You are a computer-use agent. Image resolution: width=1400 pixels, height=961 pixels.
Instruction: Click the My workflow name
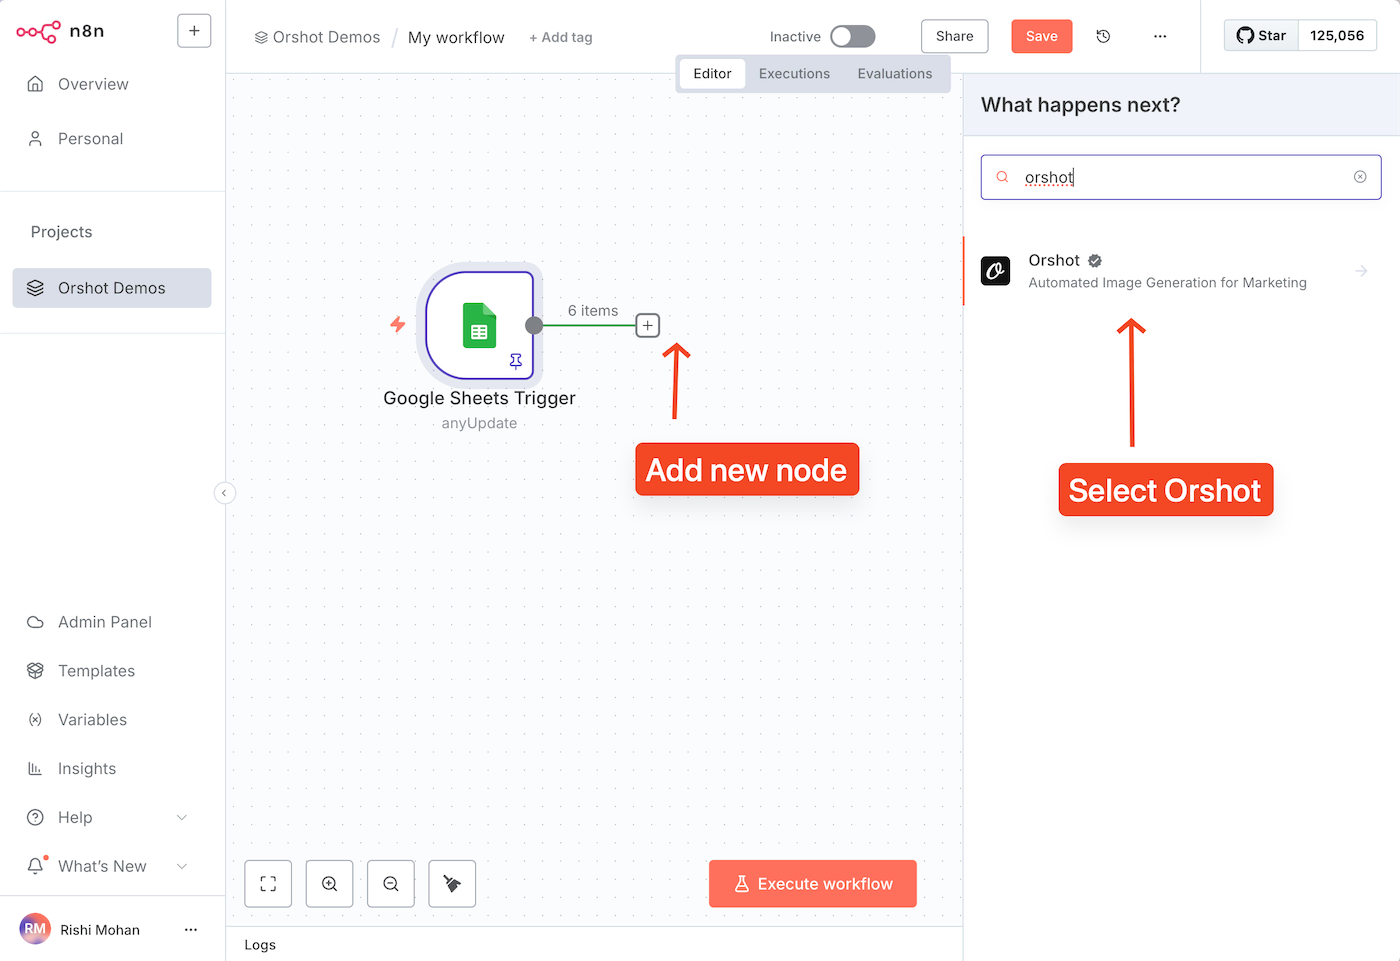[456, 37]
